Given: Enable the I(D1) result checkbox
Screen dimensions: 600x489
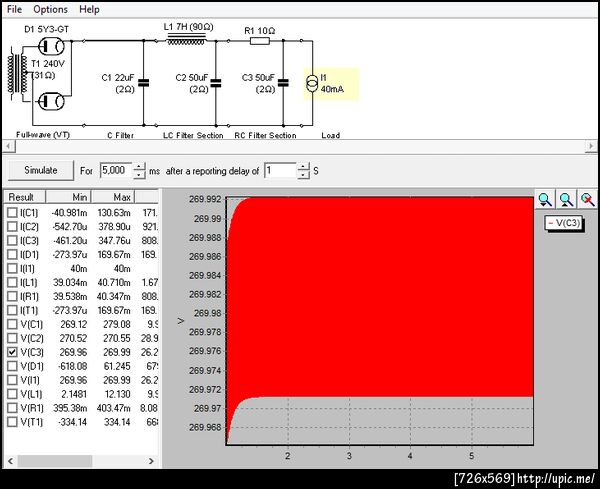Looking at the screenshot, I should pos(12,254).
